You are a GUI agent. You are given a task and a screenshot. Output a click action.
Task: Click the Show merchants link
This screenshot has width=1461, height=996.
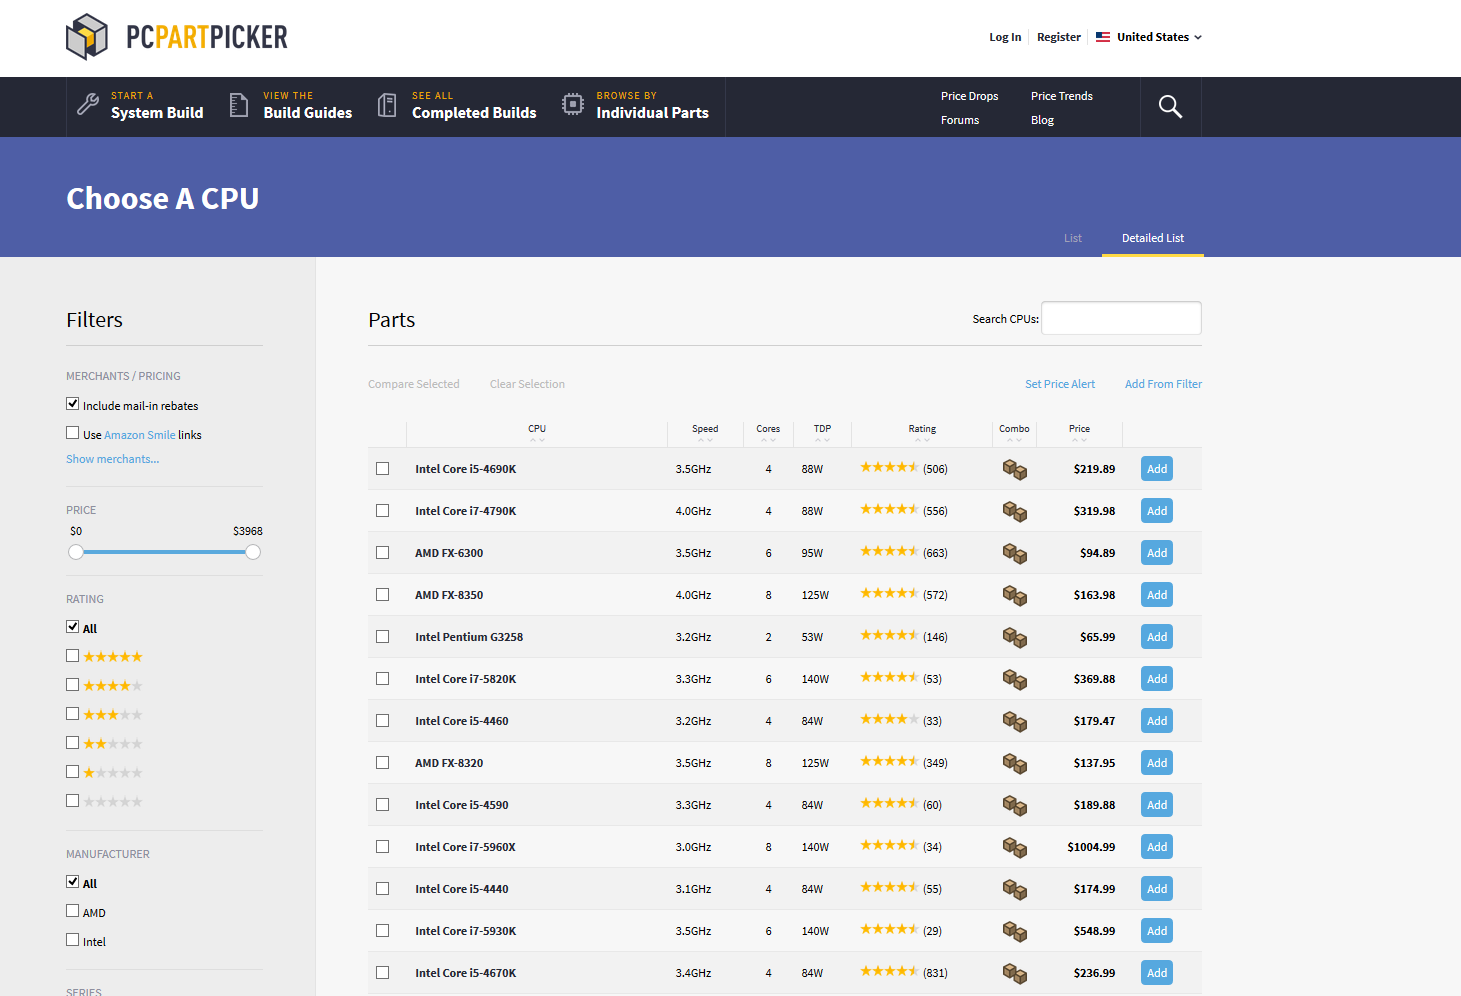tap(111, 458)
